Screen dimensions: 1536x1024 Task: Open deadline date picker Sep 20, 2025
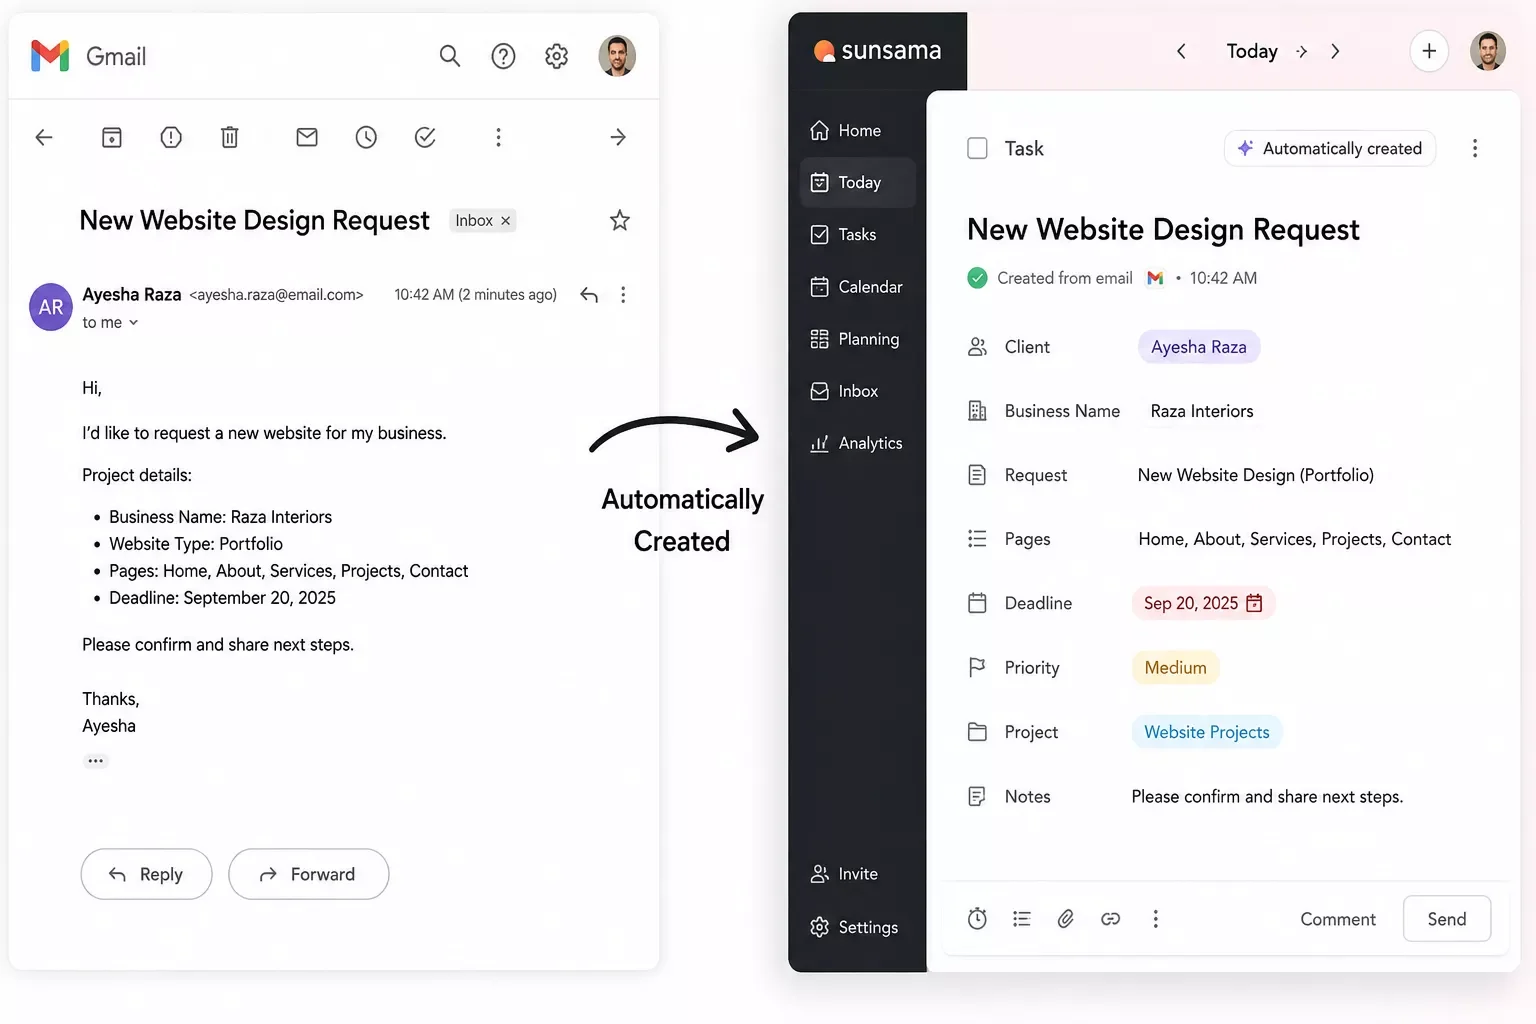tap(1203, 603)
